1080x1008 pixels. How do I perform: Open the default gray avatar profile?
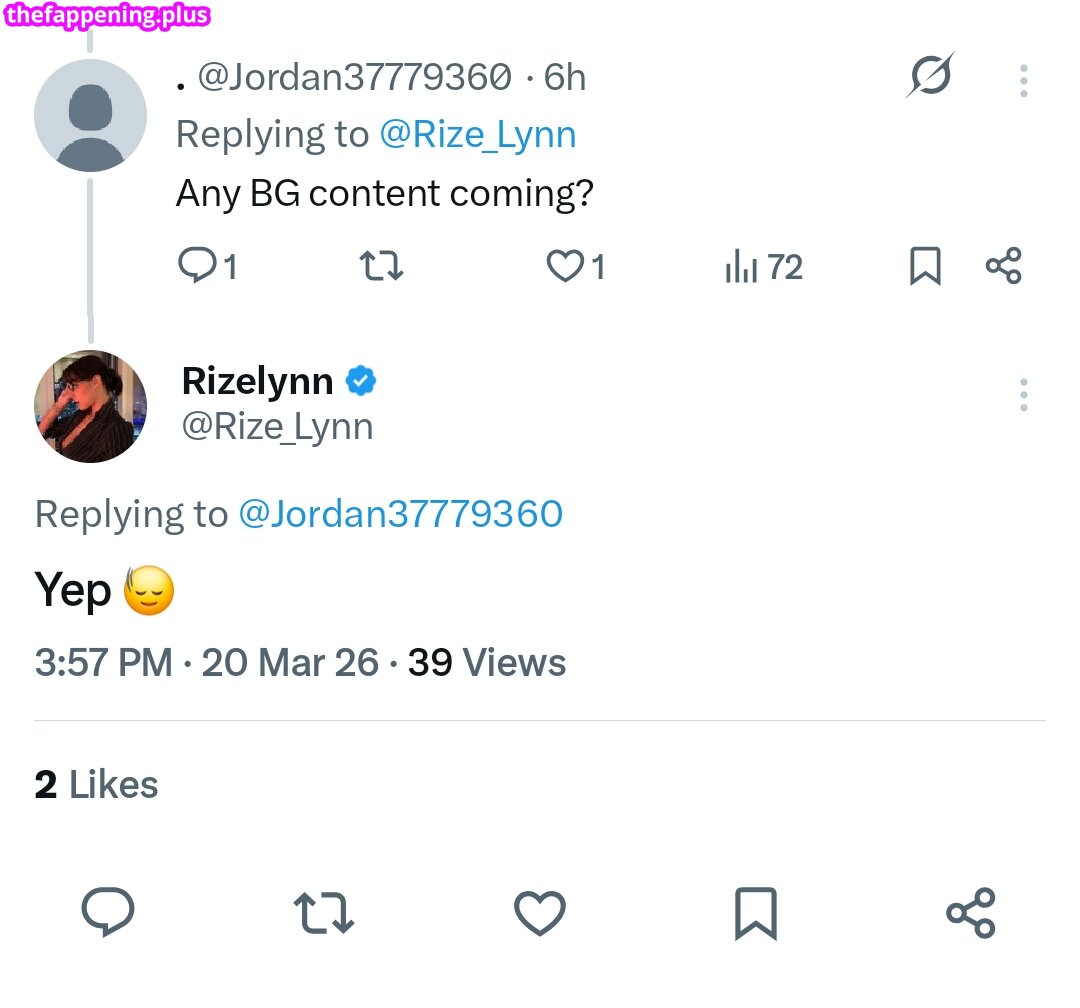point(90,115)
